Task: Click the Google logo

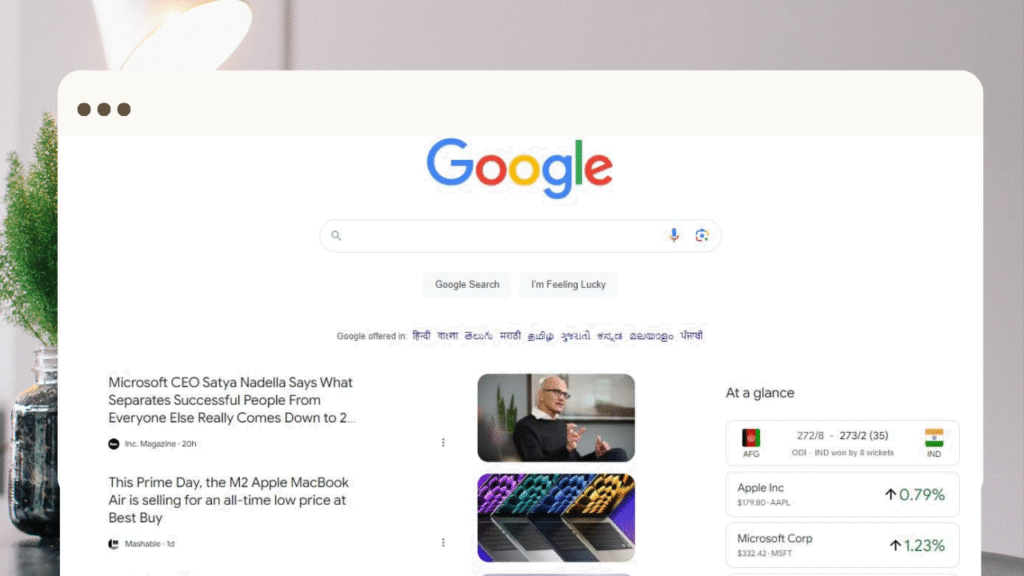Action: click(x=520, y=168)
